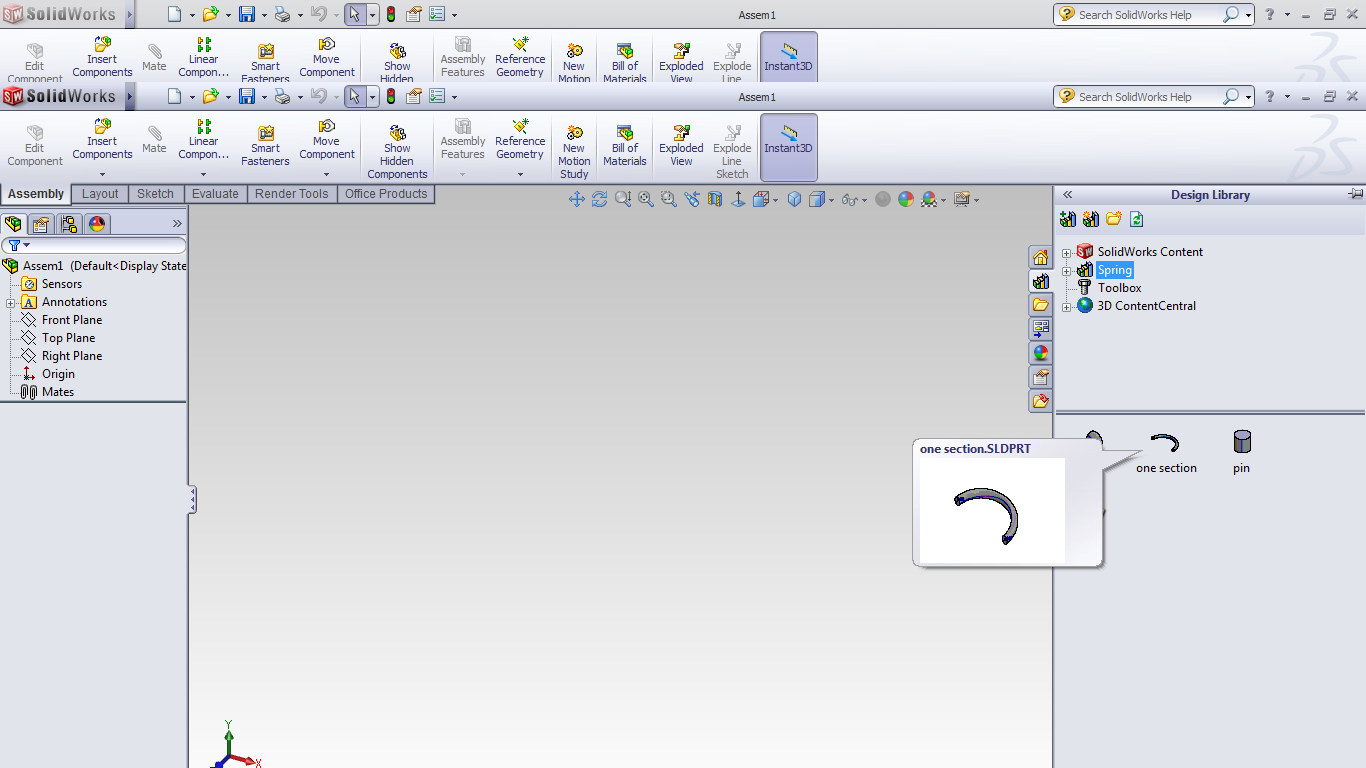Click the View Settings monitor icon
Image resolution: width=1366 pixels, height=768 pixels.
point(961,199)
